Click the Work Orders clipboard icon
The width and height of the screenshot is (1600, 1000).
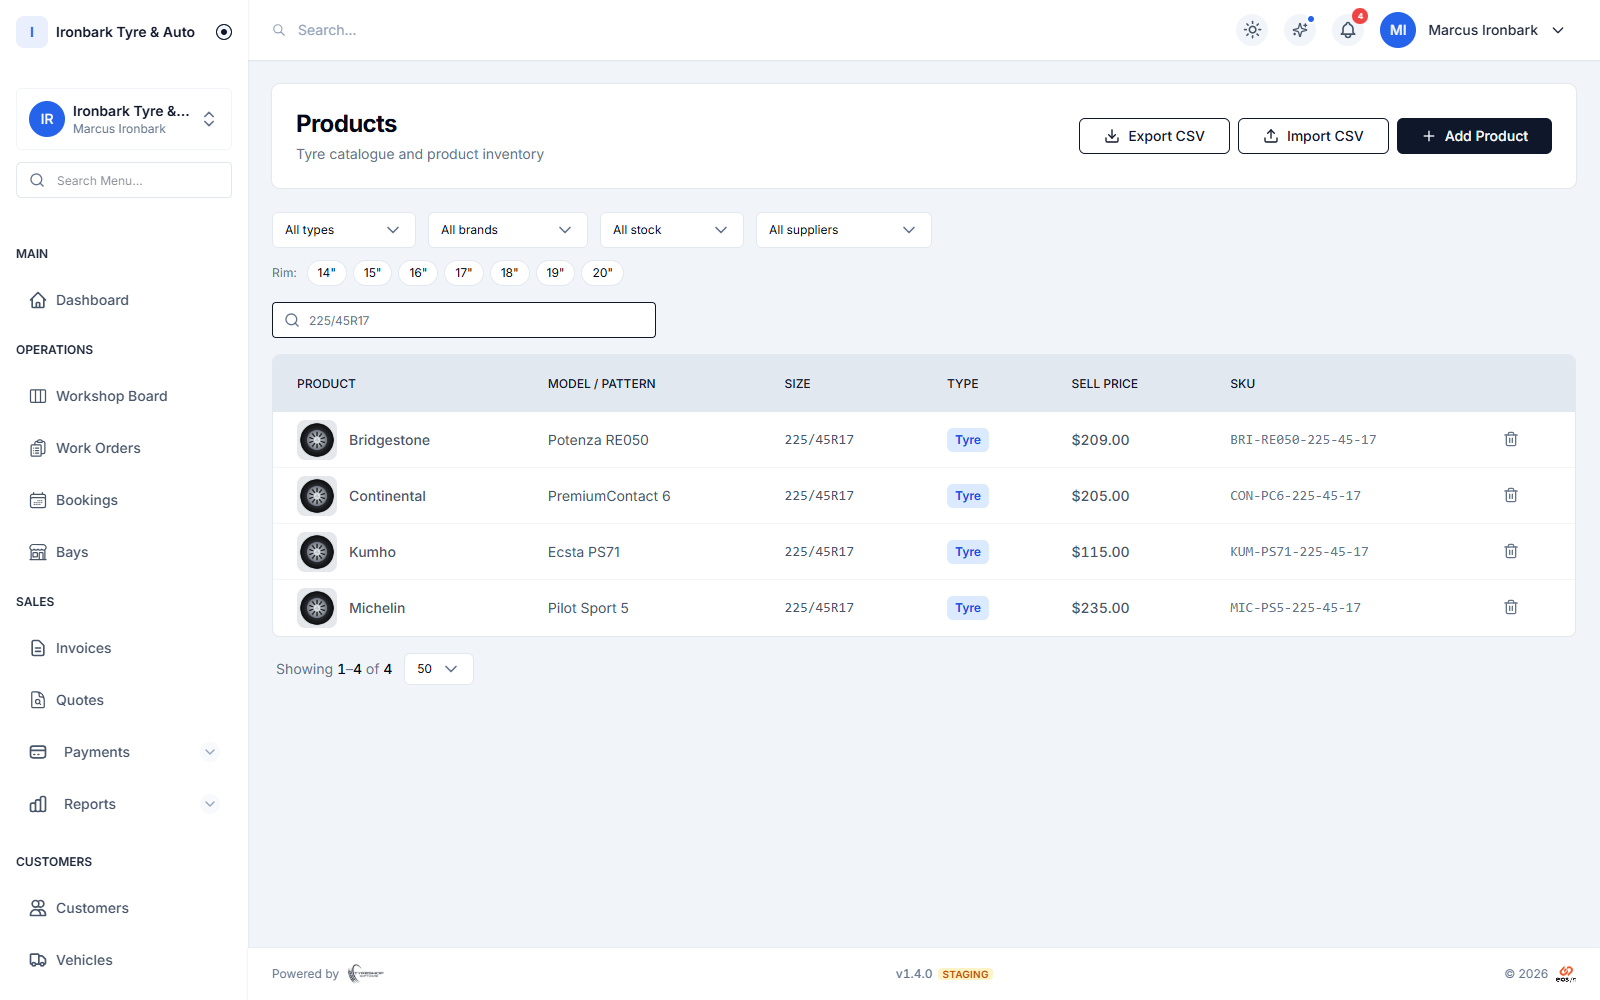(x=38, y=448)
